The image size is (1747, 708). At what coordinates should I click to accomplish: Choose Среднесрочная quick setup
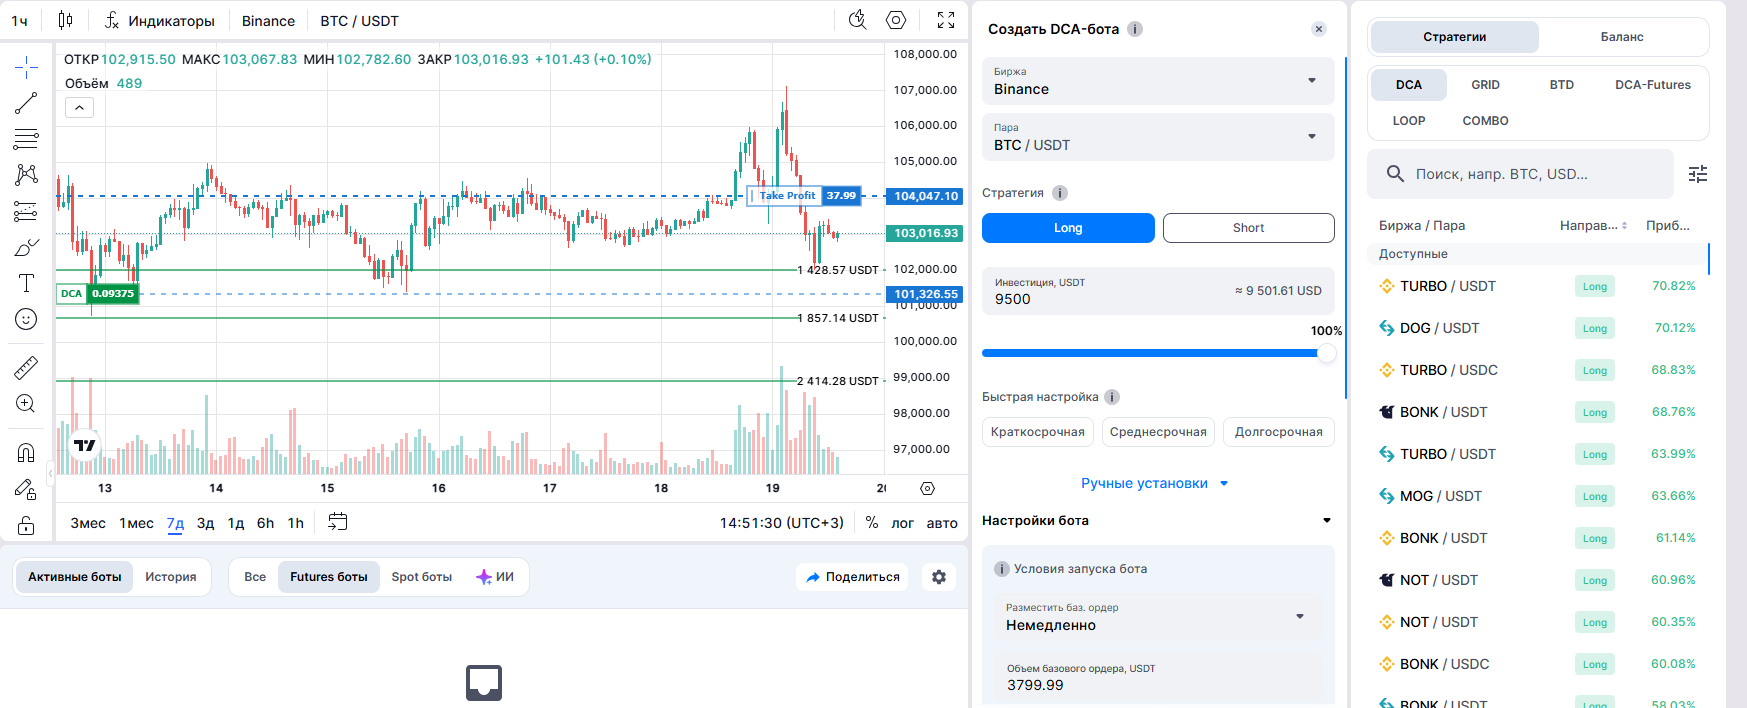point(1158,432)
